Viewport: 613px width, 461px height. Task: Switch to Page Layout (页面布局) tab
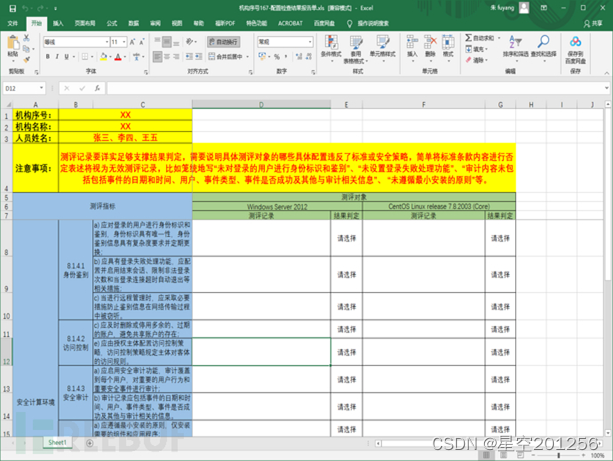85,23
